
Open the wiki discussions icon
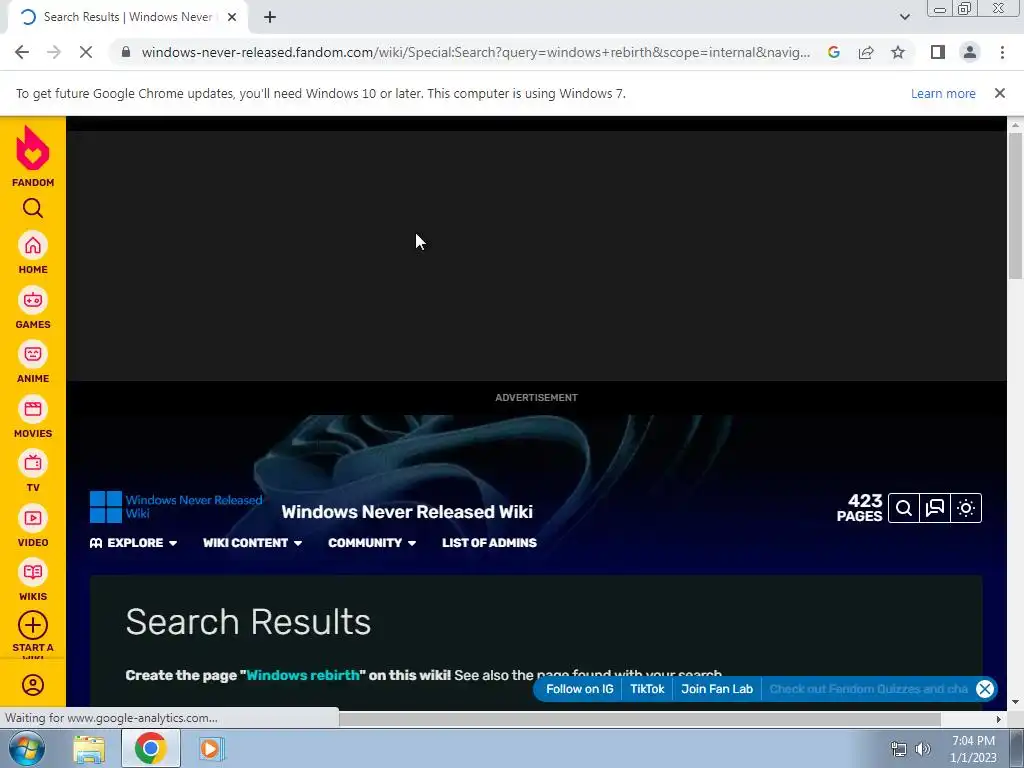tap(935, 508)
